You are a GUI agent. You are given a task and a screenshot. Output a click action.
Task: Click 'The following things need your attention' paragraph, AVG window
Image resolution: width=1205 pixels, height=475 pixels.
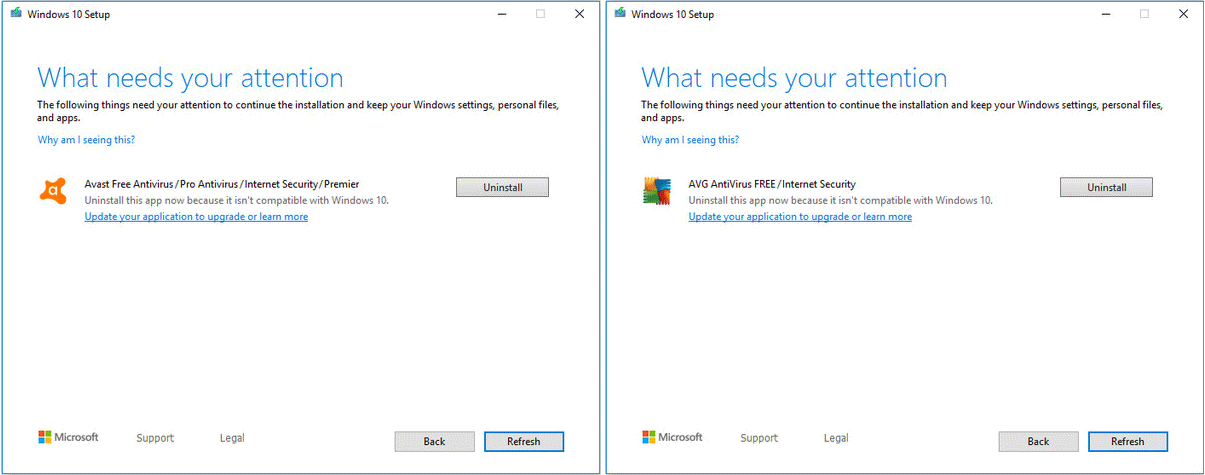pyautogui.click(x=902, y=110)
